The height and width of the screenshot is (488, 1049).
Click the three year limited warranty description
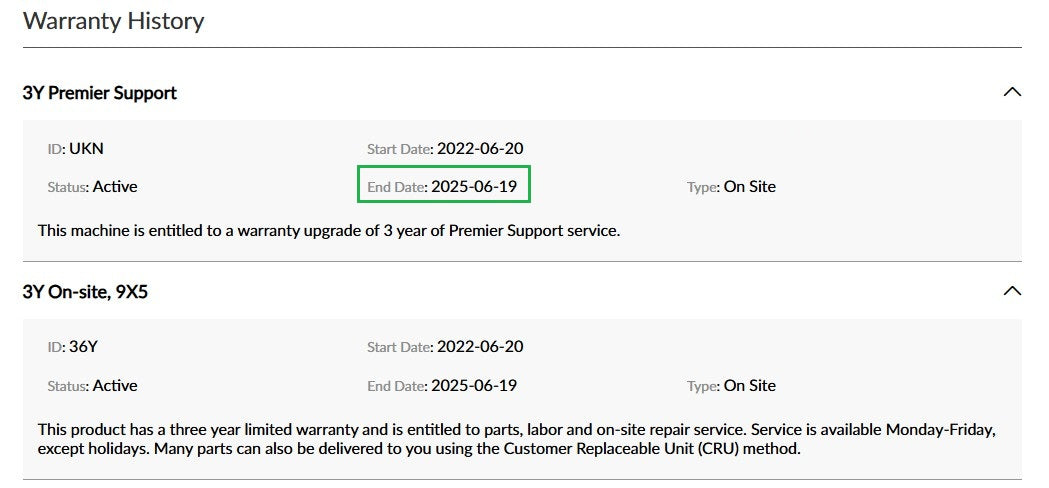[300, 429]
